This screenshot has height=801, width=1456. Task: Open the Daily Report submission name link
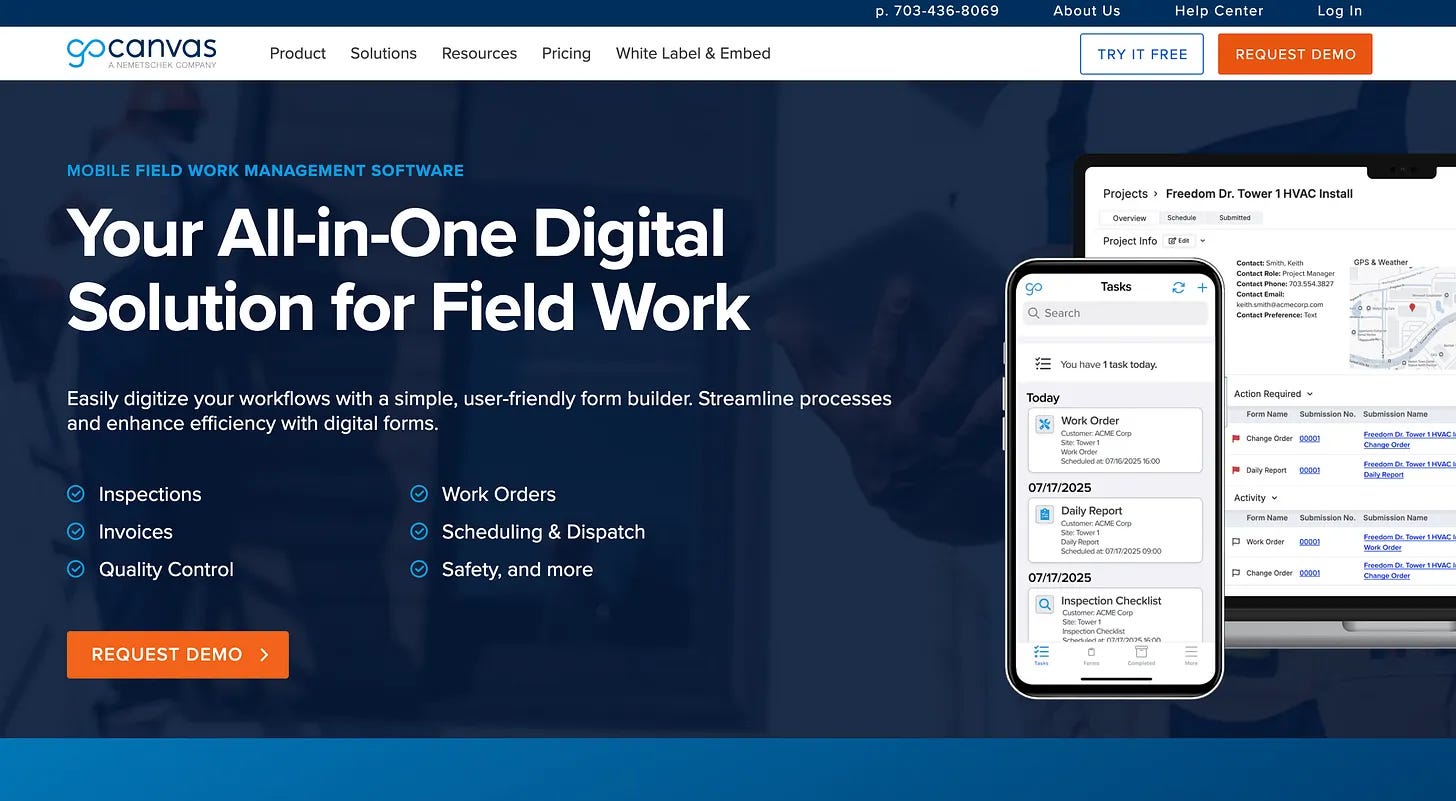1409,469
